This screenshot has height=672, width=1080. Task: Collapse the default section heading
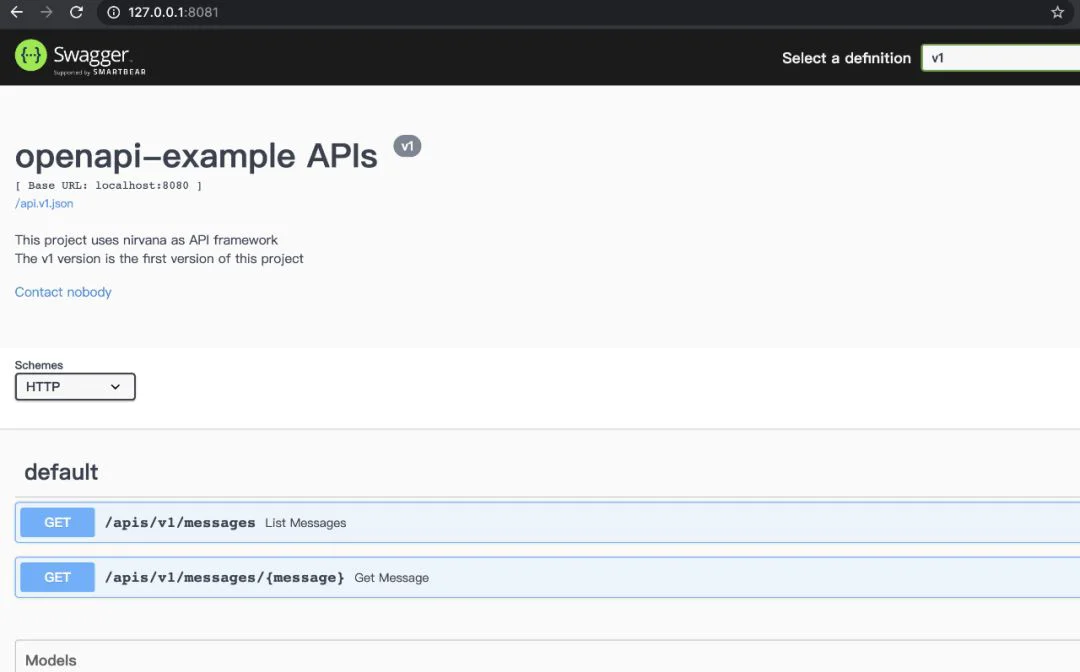click(x=61, y=472)
